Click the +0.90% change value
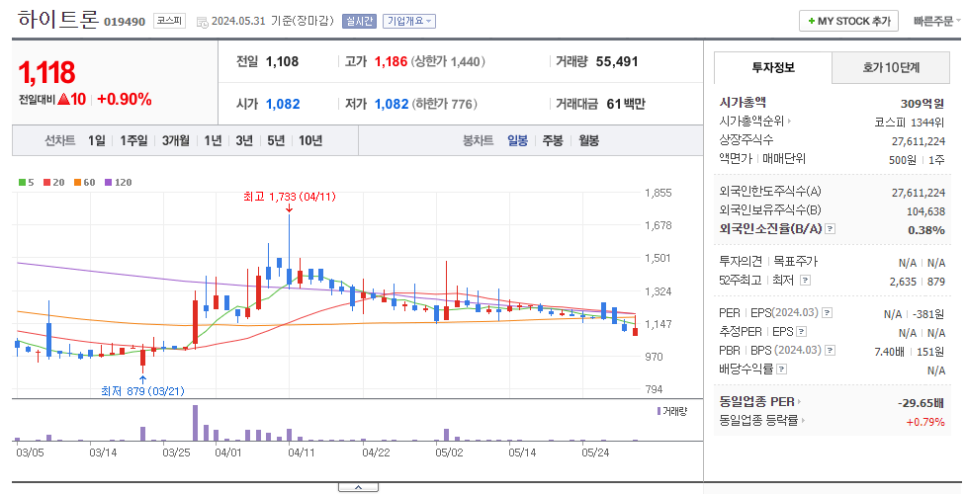Image resolution: width=966 pixels, height=494 pixels. click(124, 99)
